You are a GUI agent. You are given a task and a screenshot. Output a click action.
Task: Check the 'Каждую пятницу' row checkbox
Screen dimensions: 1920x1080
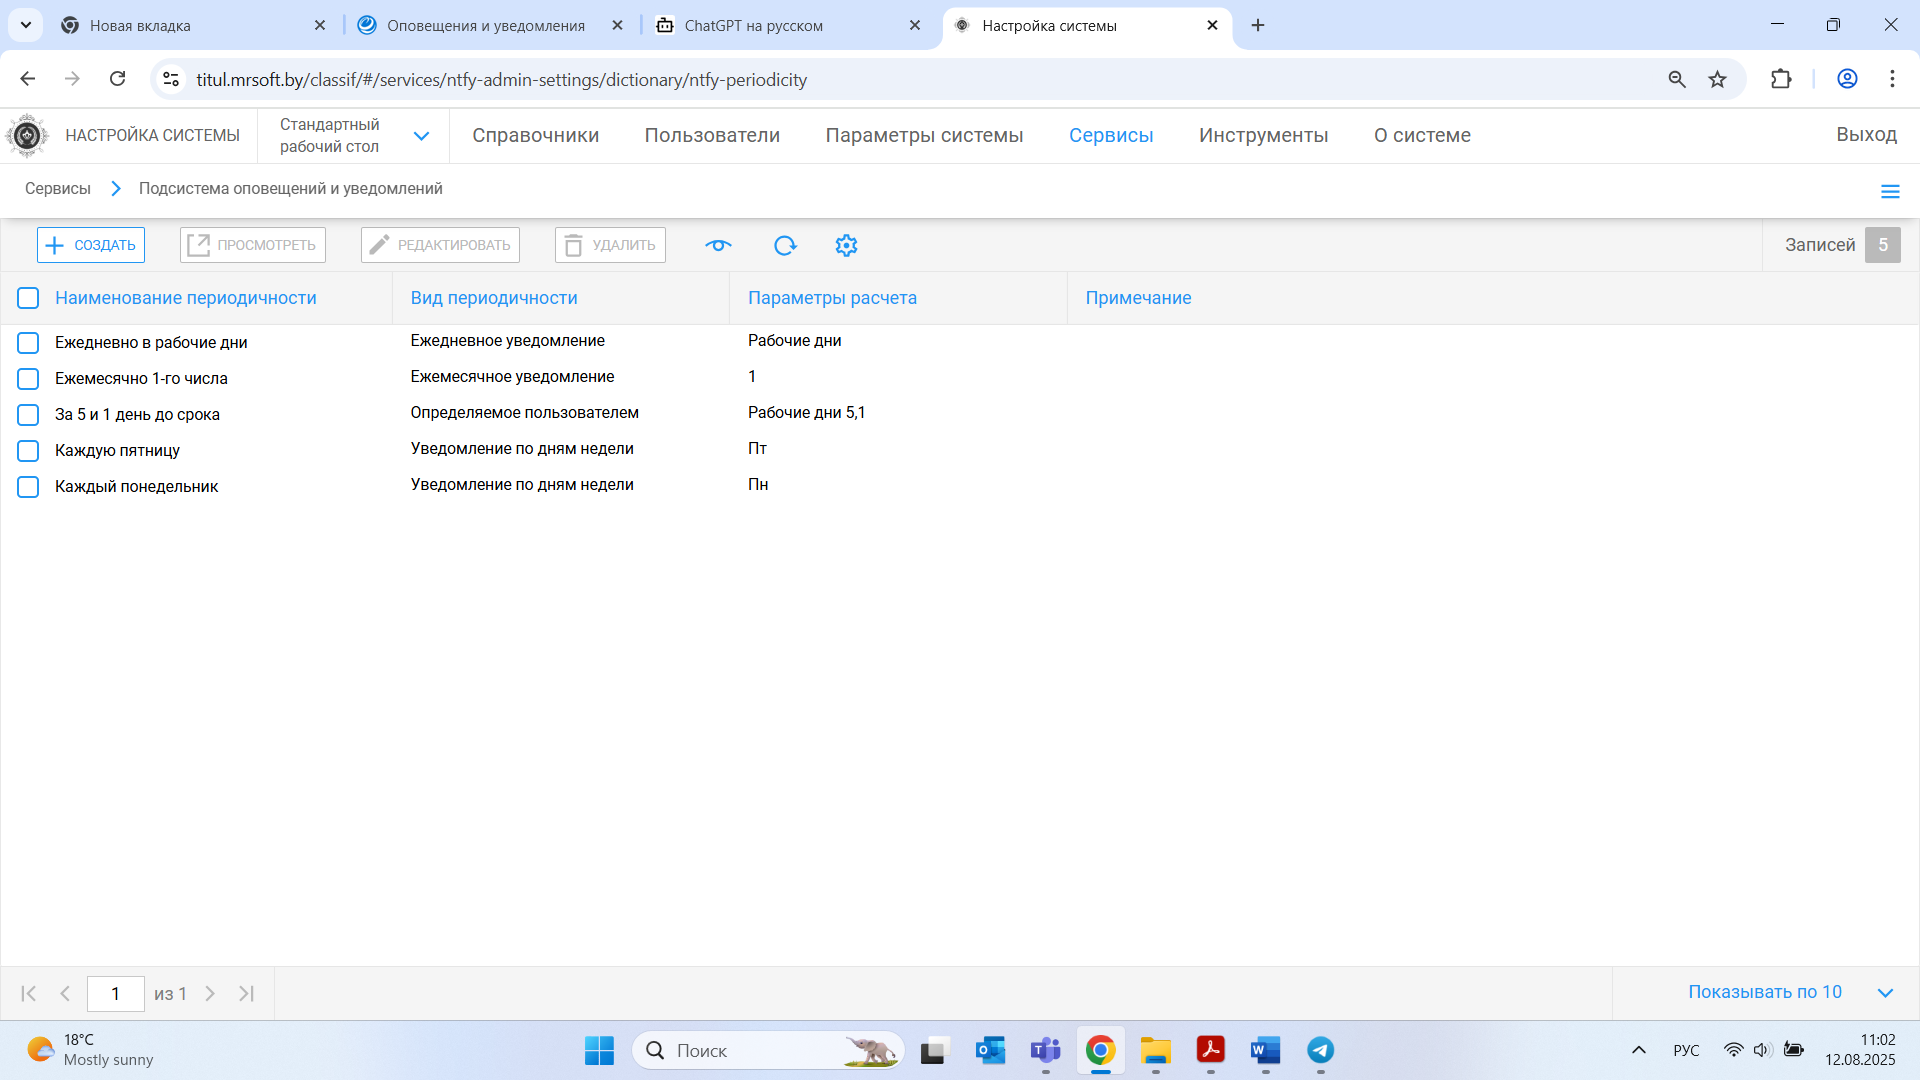(28, 451)
